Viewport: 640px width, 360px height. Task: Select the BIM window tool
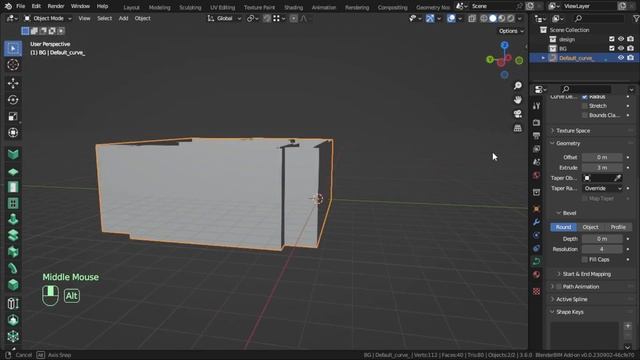point(13,203)
